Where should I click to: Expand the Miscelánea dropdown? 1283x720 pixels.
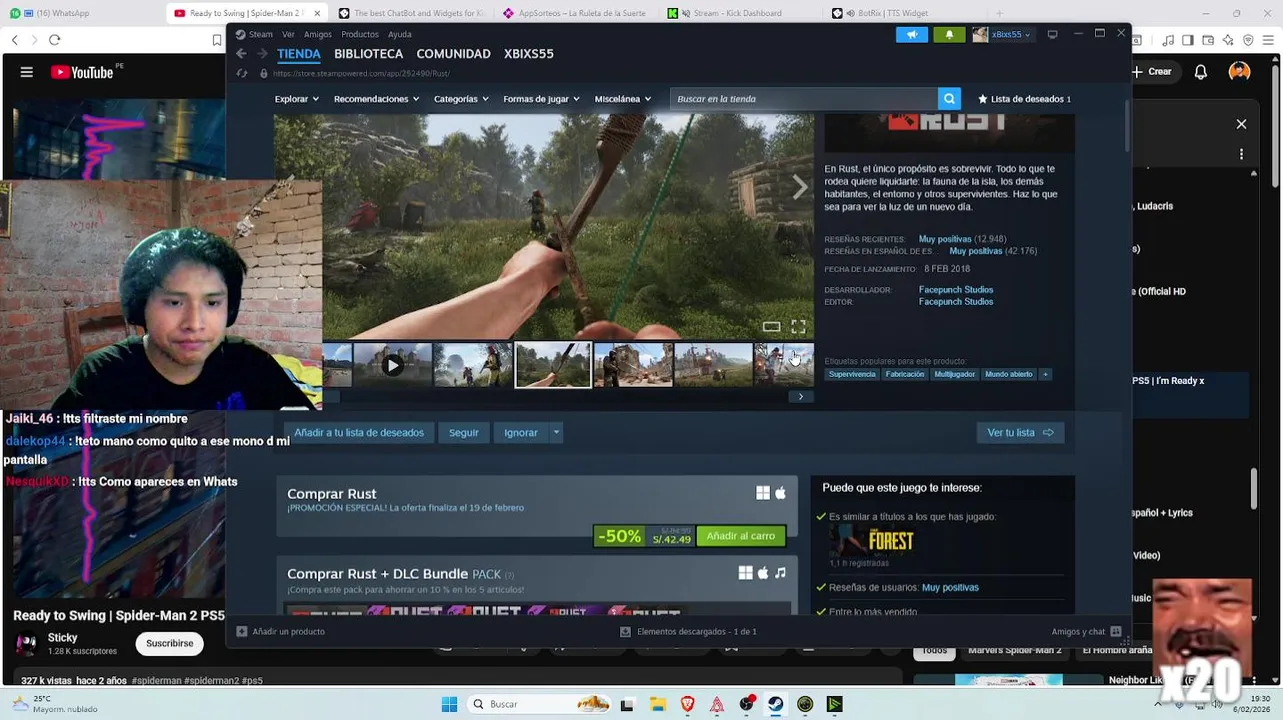[x=622, y=99]
